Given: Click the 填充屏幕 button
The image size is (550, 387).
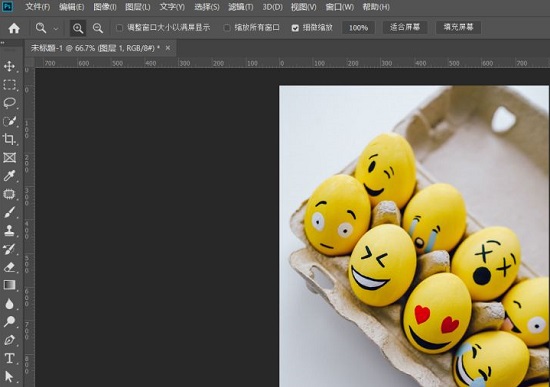Looking at the screenshot, I should click(x=458, y=27).
